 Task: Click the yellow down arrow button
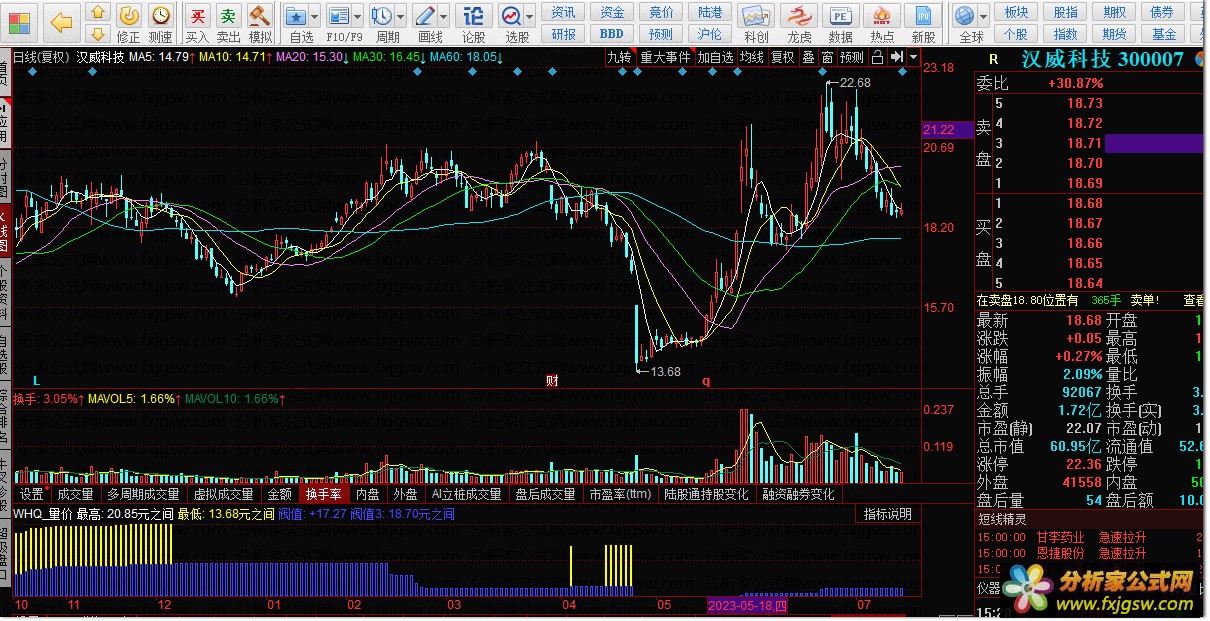pyautogui.click(x=97, y=35)
